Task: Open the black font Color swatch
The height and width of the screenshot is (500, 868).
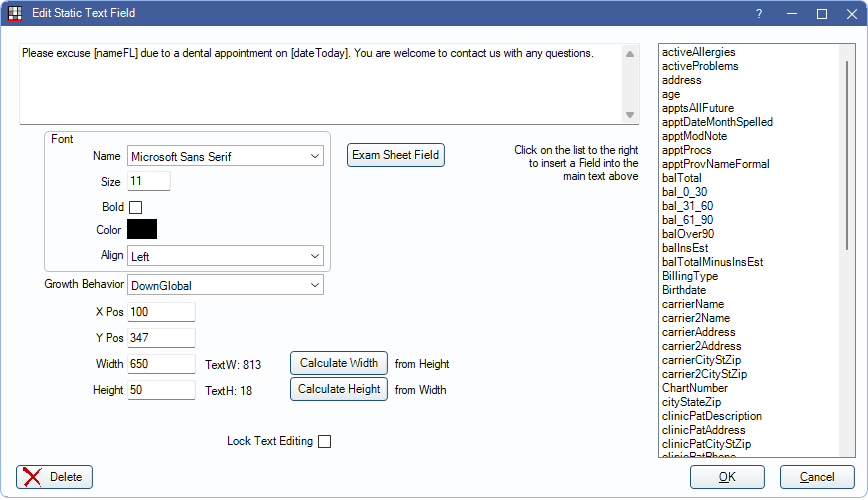Action: 142,230
